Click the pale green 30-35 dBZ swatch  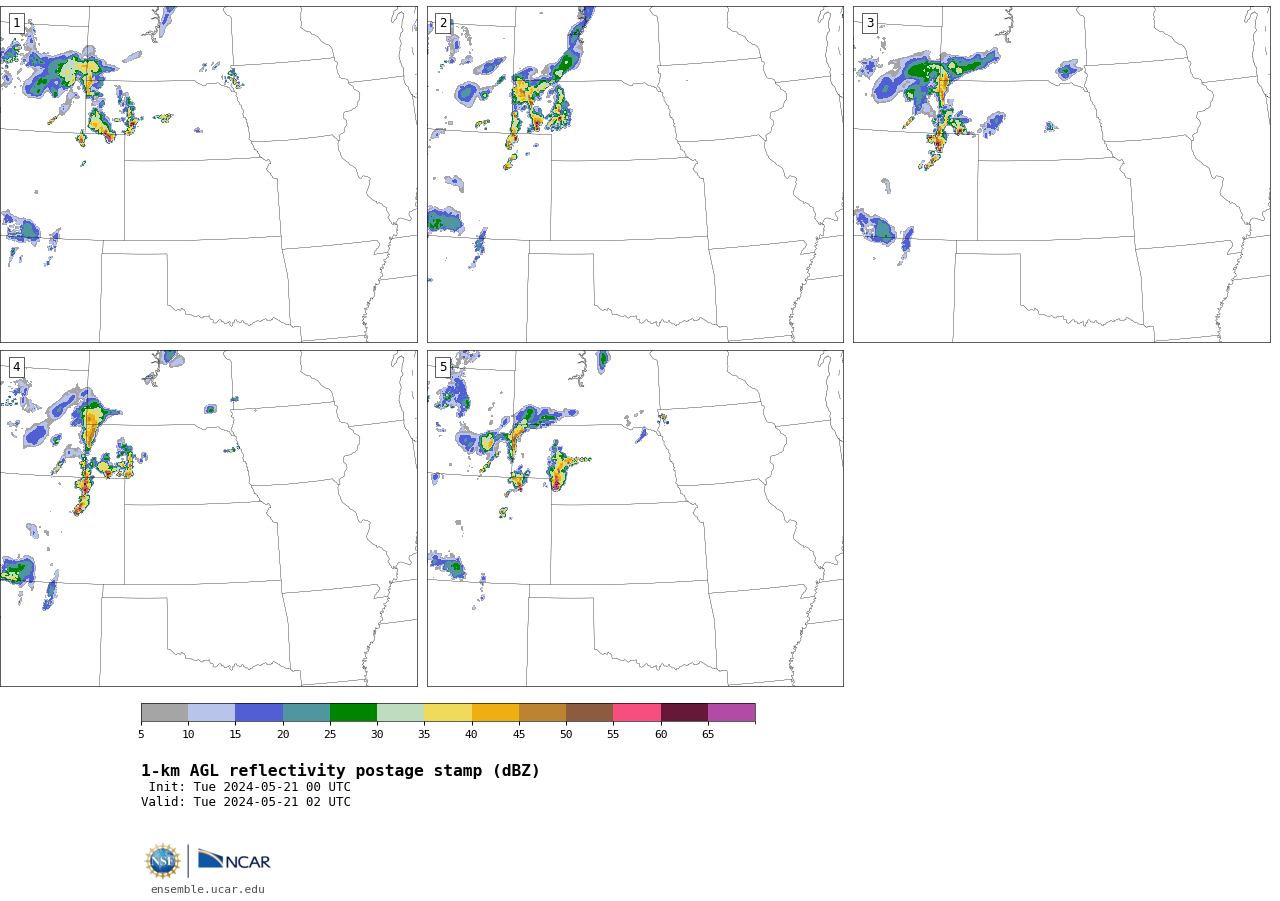tap(400, 713)
